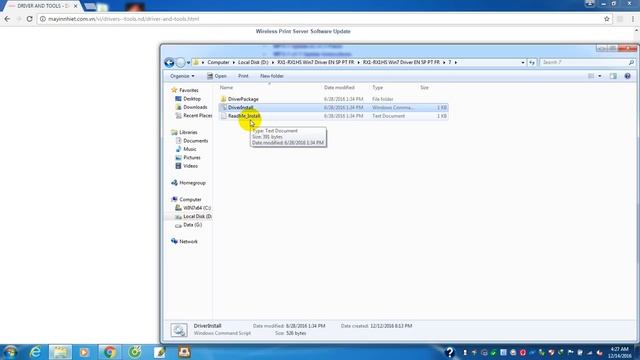Image resolution: width=640 pixels, height=360 pixels.
Task: Open the Documents library
Action: click(x=196, y=141)
